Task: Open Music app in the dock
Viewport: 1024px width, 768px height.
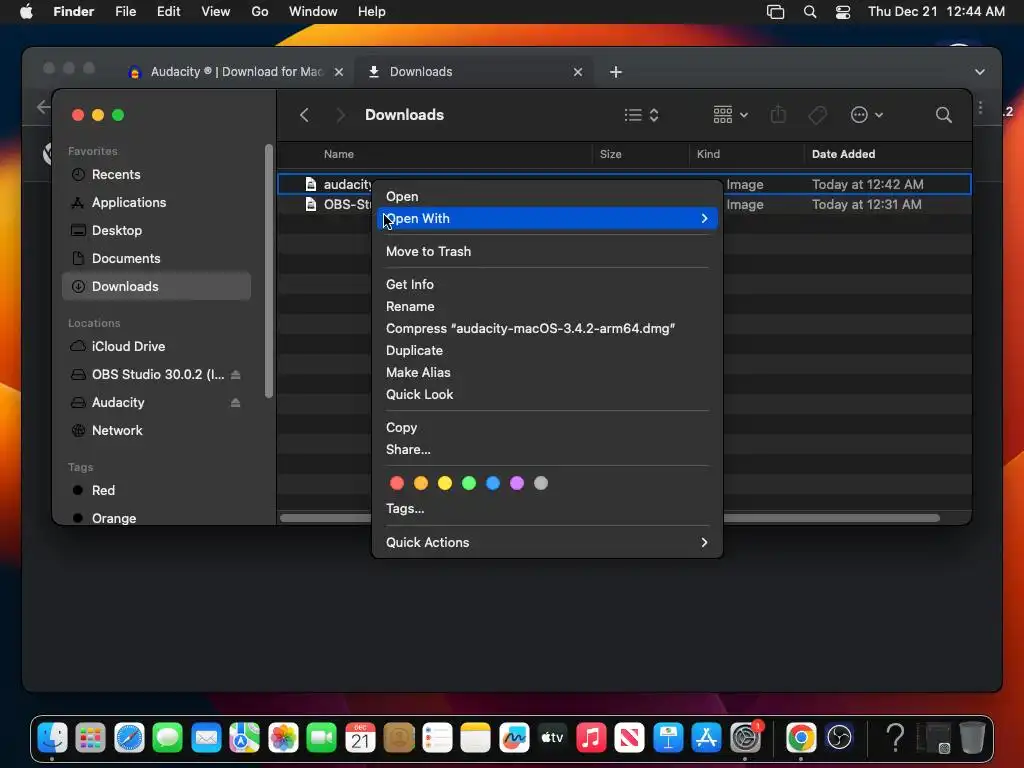Action: click(591, 738)
